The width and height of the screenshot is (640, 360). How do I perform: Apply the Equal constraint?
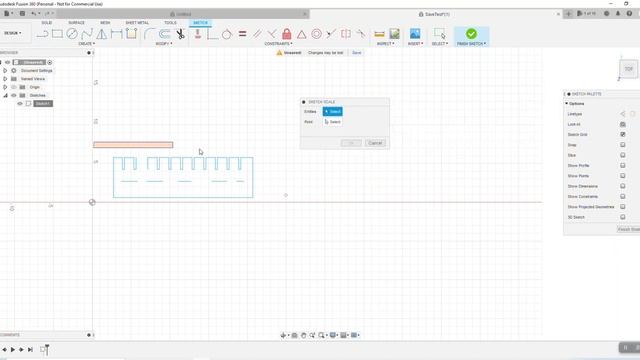[242, 34]
